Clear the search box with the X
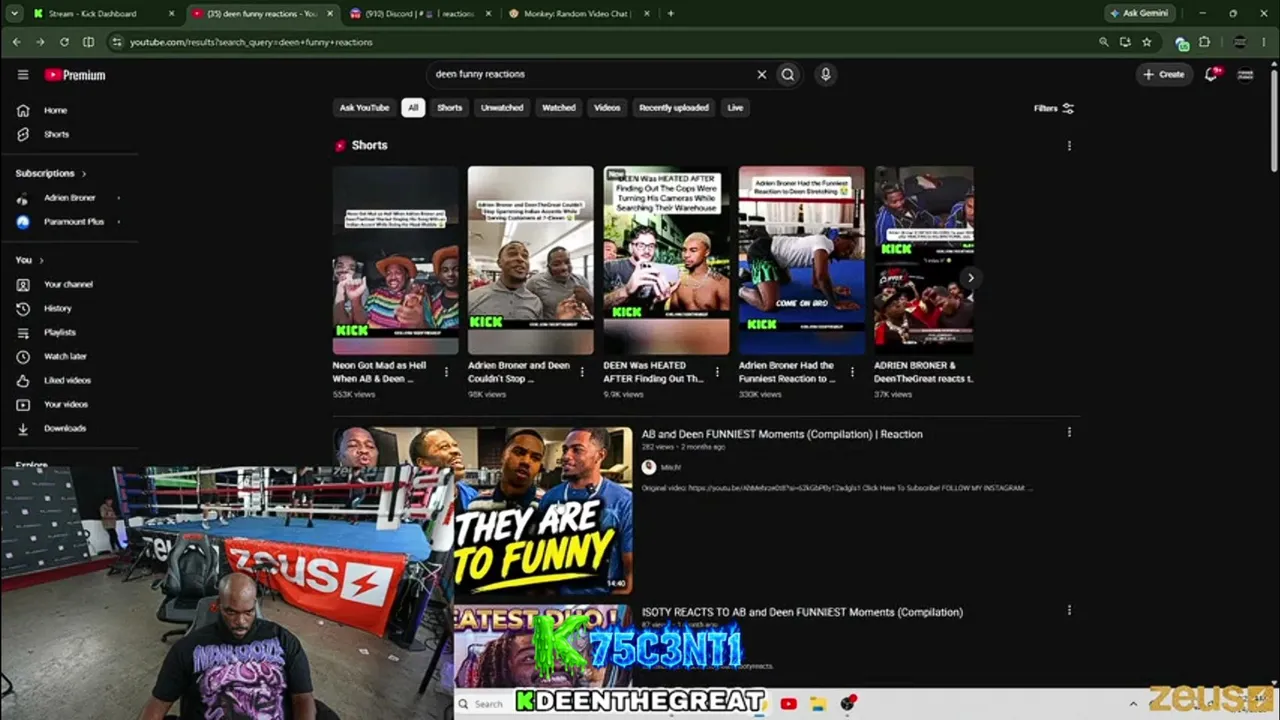Viewport: 1280px width, 720px height. tap(761, 74)
